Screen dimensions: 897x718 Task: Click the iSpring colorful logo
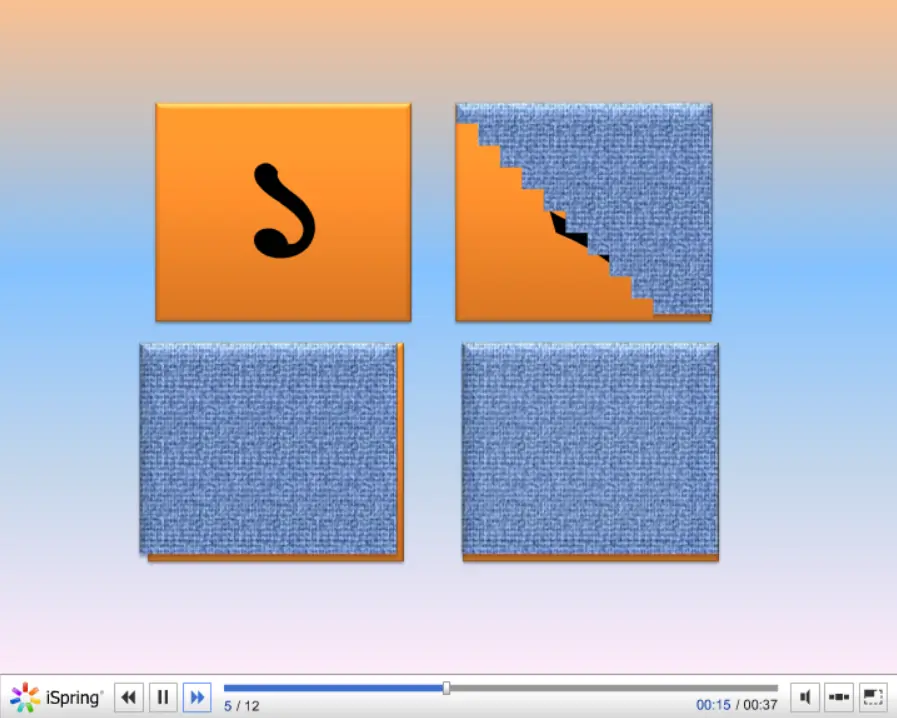click(x=25, y=697)
